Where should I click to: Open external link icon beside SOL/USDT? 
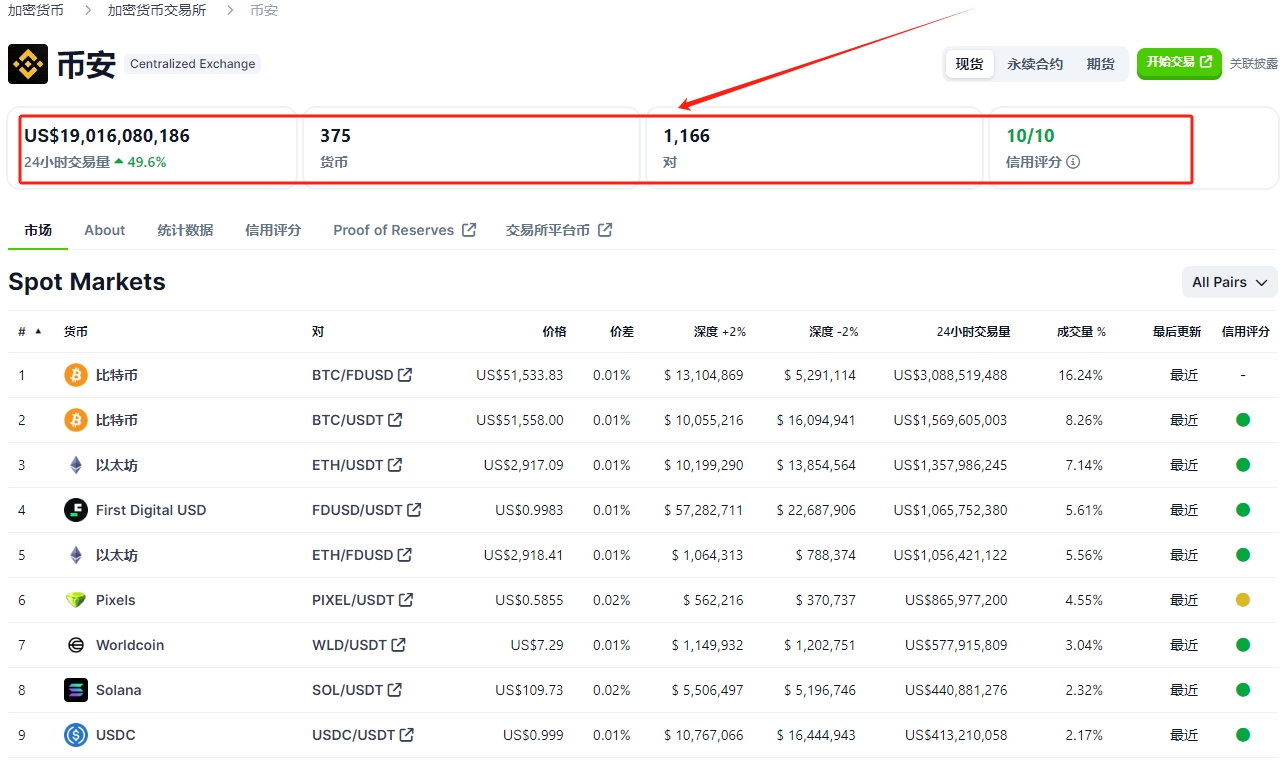[394, 690]
